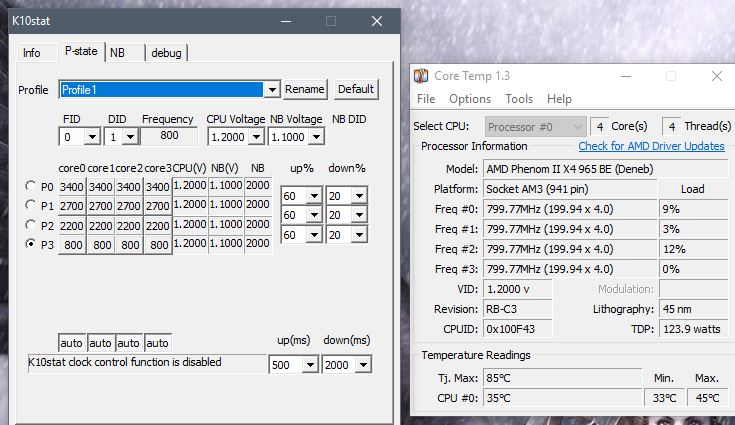Viewport: 735px width, 425px height.
Task: Click the Model field AMD Phenom II X4 965
Action: [x=606, y=169]
